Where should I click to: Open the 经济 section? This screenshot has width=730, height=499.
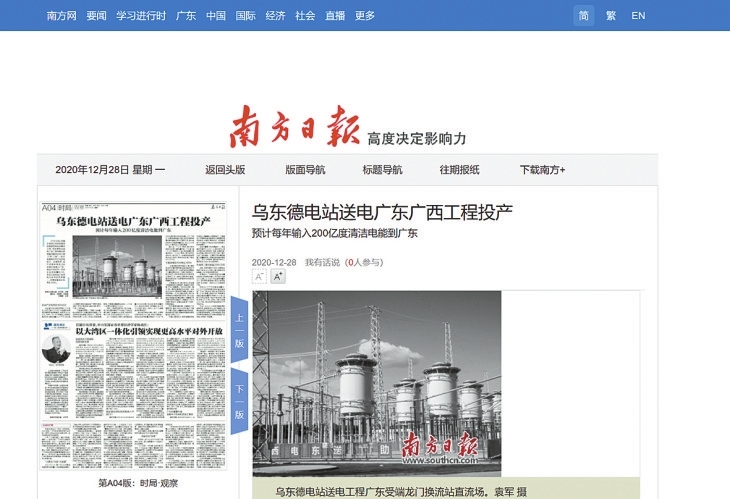[x=275, y=16]
